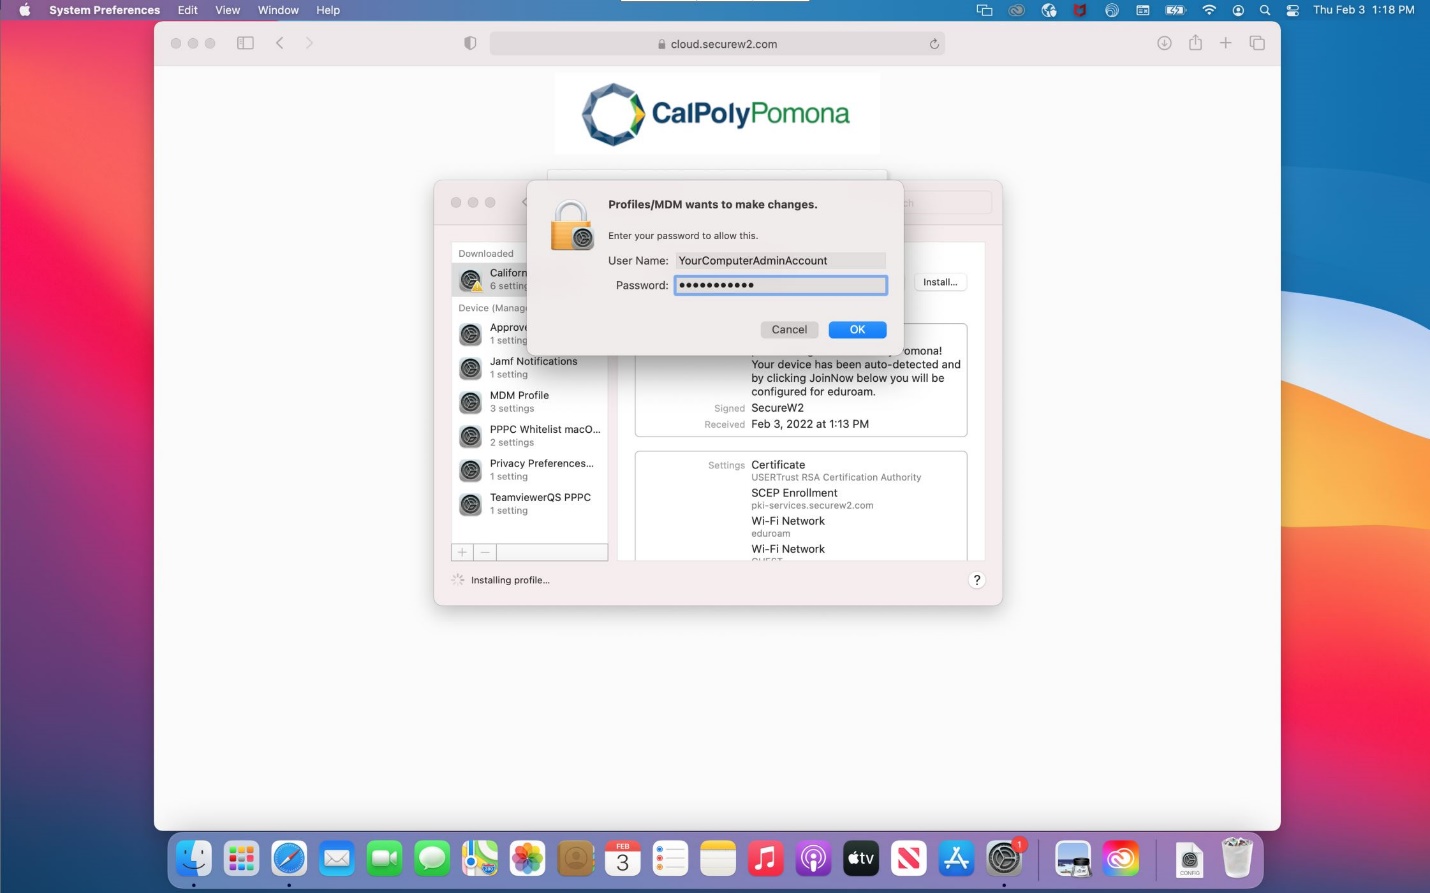Select the PPPC Whitelist macO... profile
This screenshot has height=893, width=1430.
530,436
